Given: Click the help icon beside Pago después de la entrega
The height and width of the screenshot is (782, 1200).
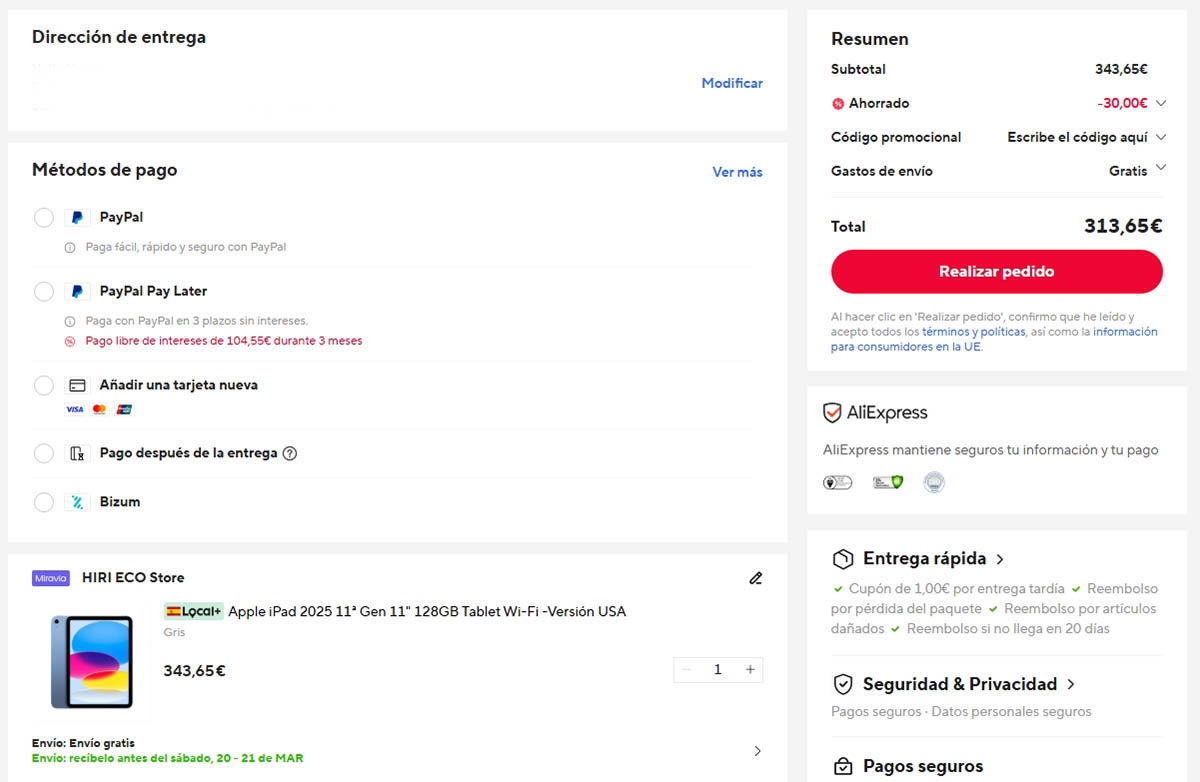Looking at the screenshot, I should click(x=290, y=453).
